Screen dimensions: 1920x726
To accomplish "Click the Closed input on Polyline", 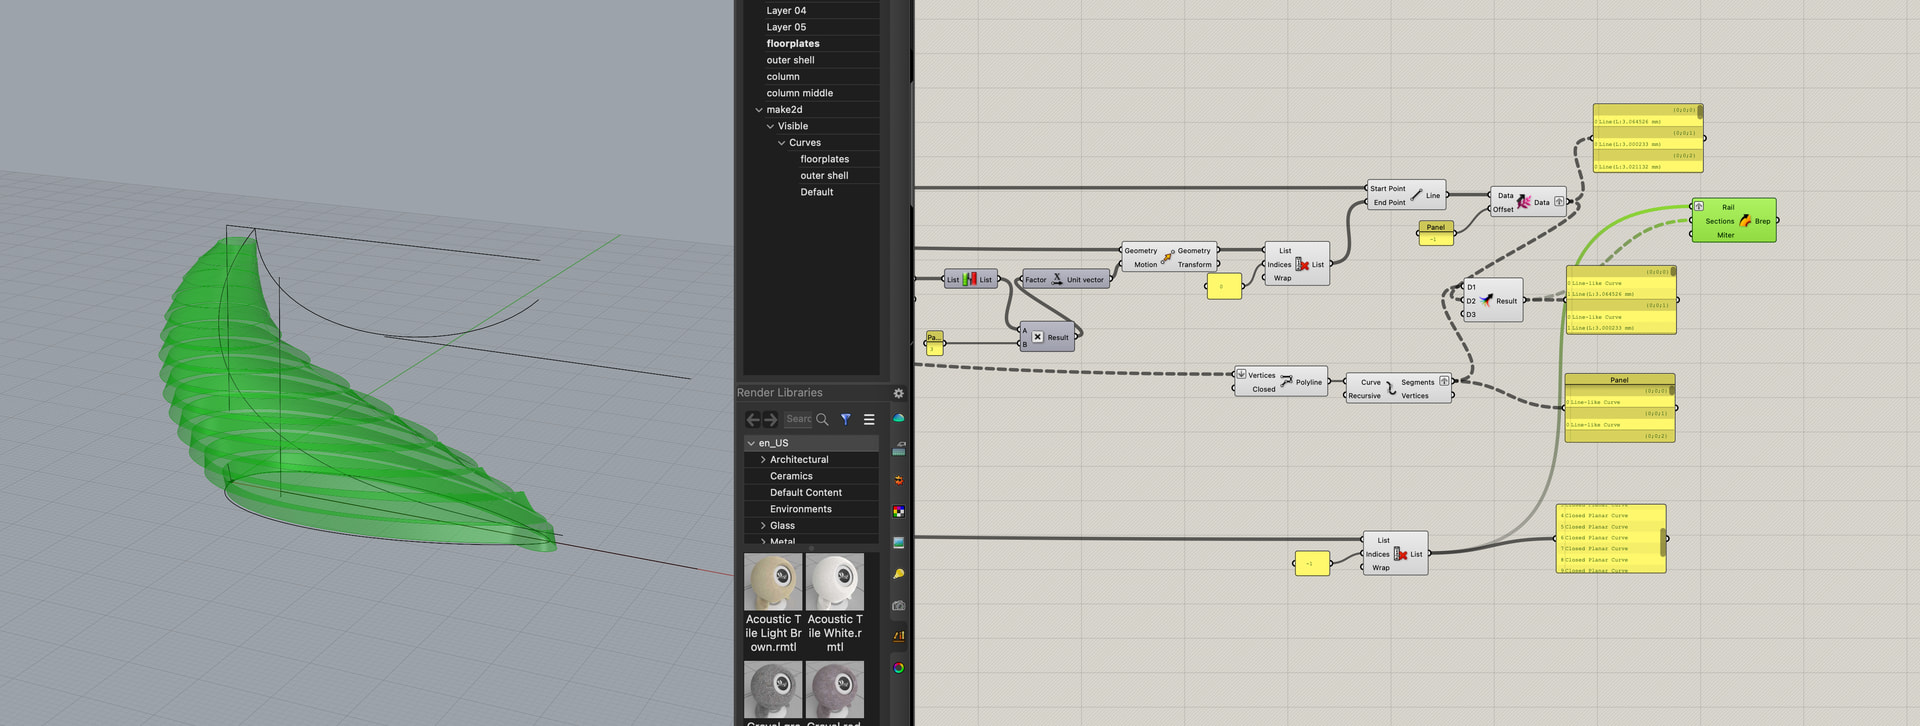I will (1264, 389).
